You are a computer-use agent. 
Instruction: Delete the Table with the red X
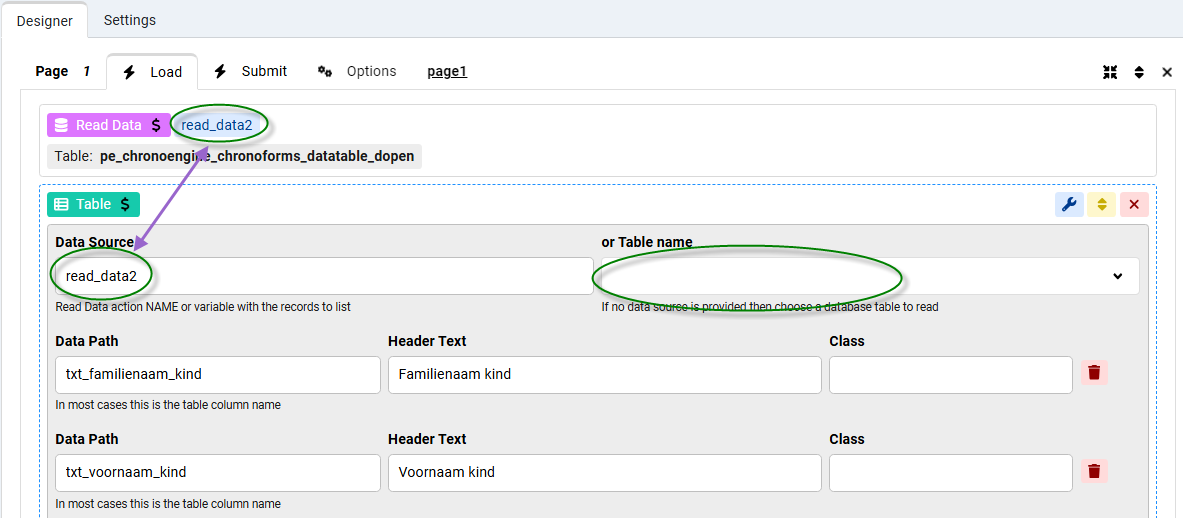coord(1134,204)
